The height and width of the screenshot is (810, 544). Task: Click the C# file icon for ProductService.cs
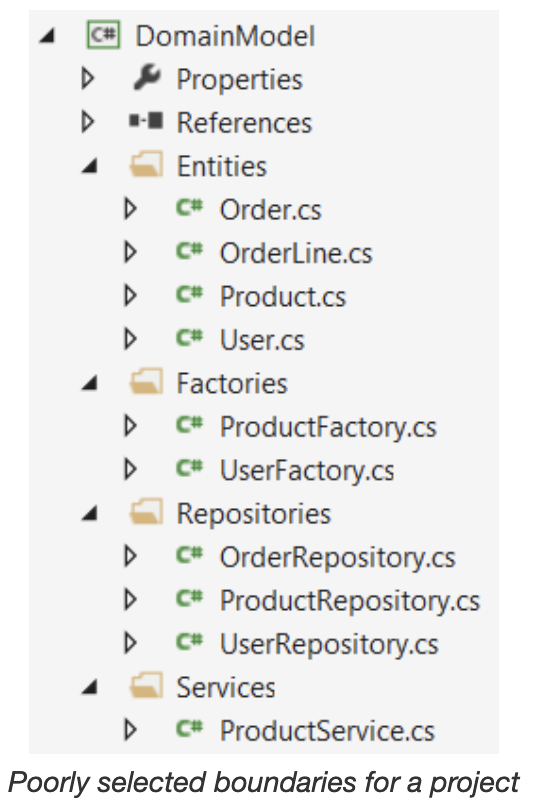(x=190, y=728)
